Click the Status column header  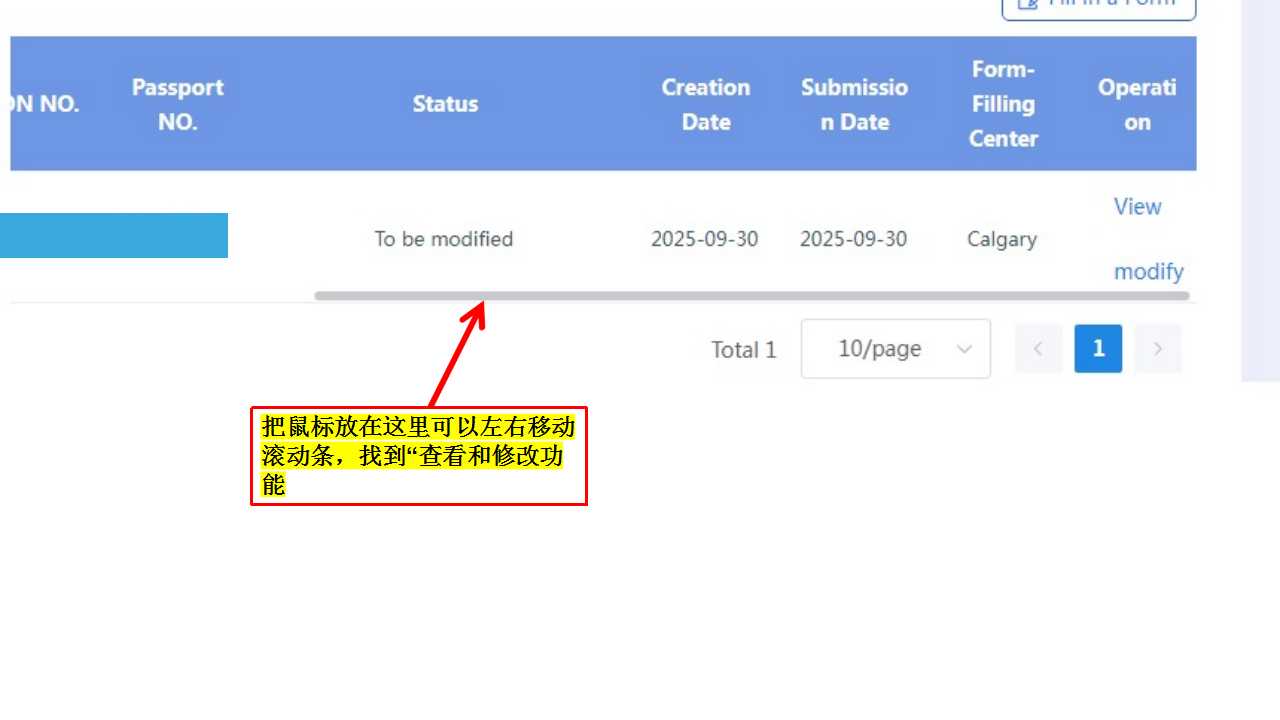[445, 104]
